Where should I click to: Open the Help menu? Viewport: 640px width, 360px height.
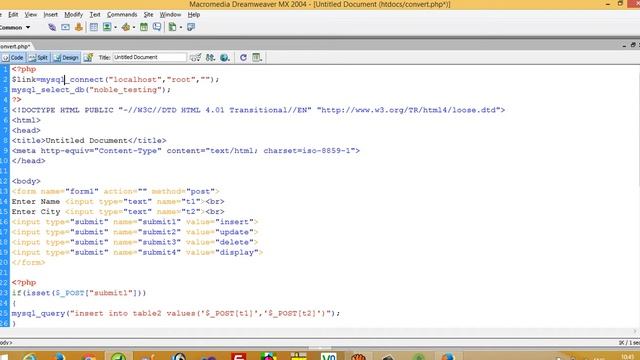coord(193,15)
